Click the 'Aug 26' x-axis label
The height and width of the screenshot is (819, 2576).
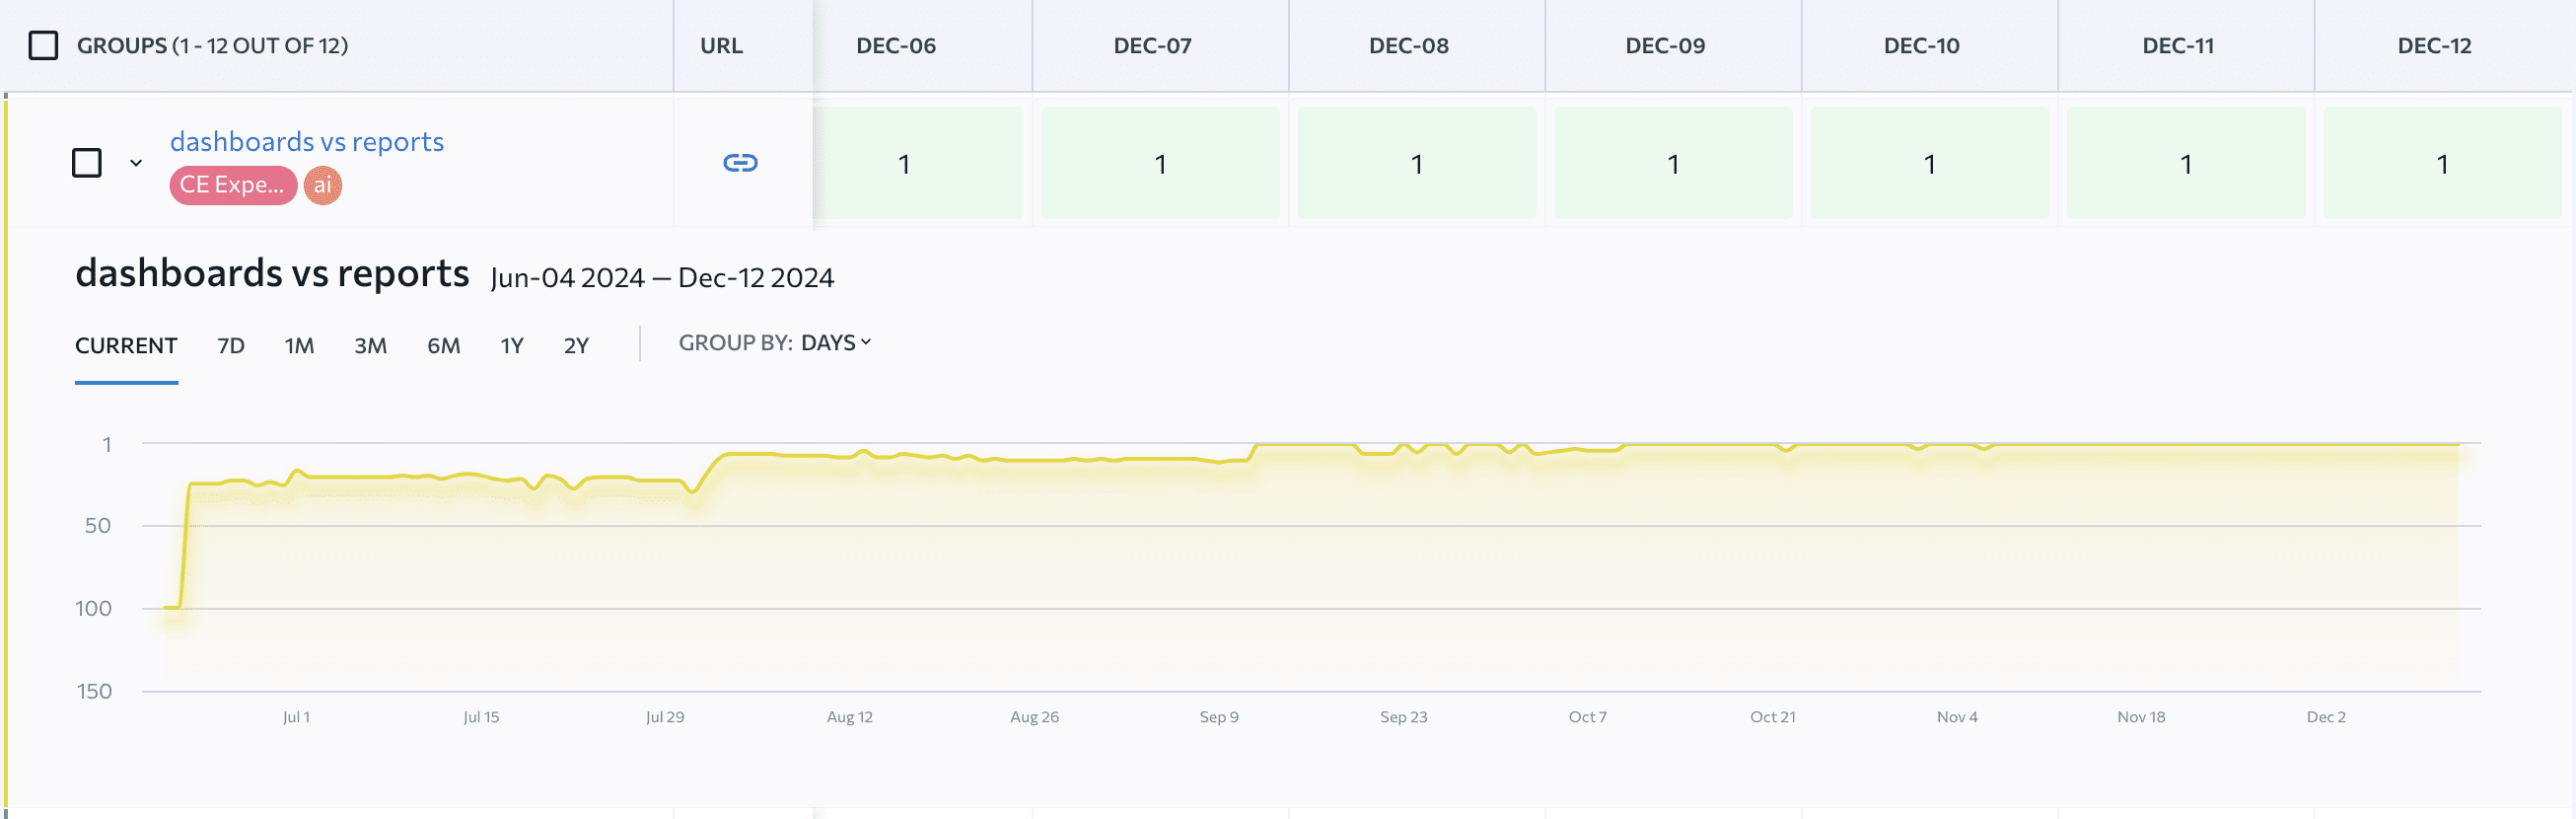click(x=1034, y=717)
